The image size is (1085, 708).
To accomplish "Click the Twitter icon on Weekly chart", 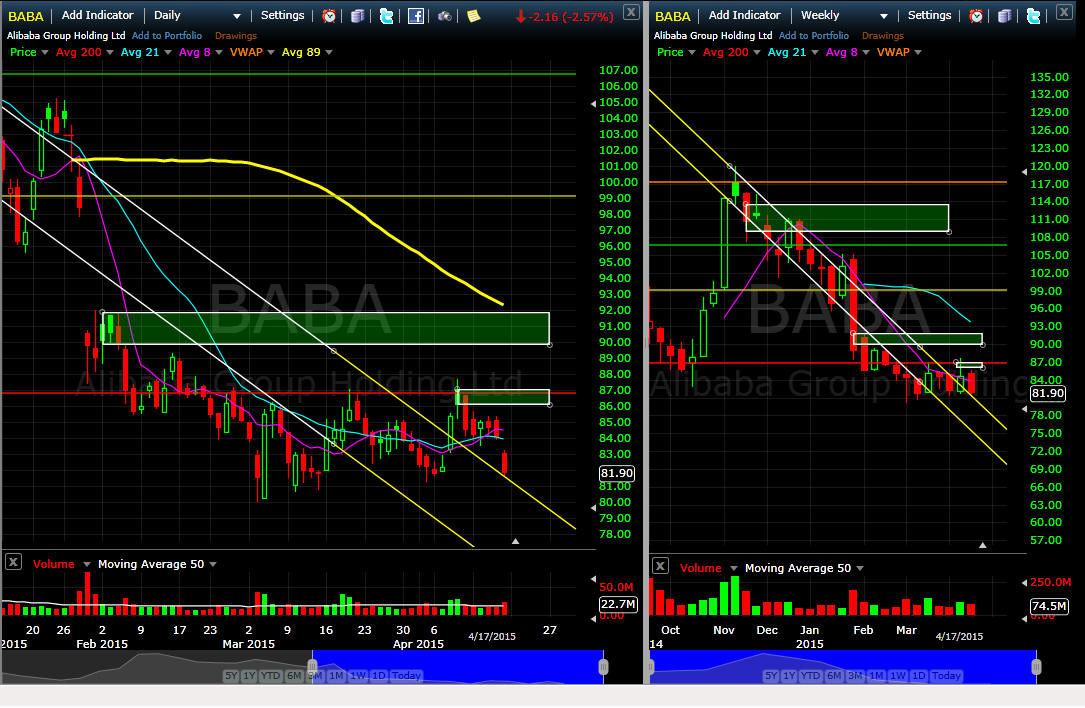I will 1033,15.
